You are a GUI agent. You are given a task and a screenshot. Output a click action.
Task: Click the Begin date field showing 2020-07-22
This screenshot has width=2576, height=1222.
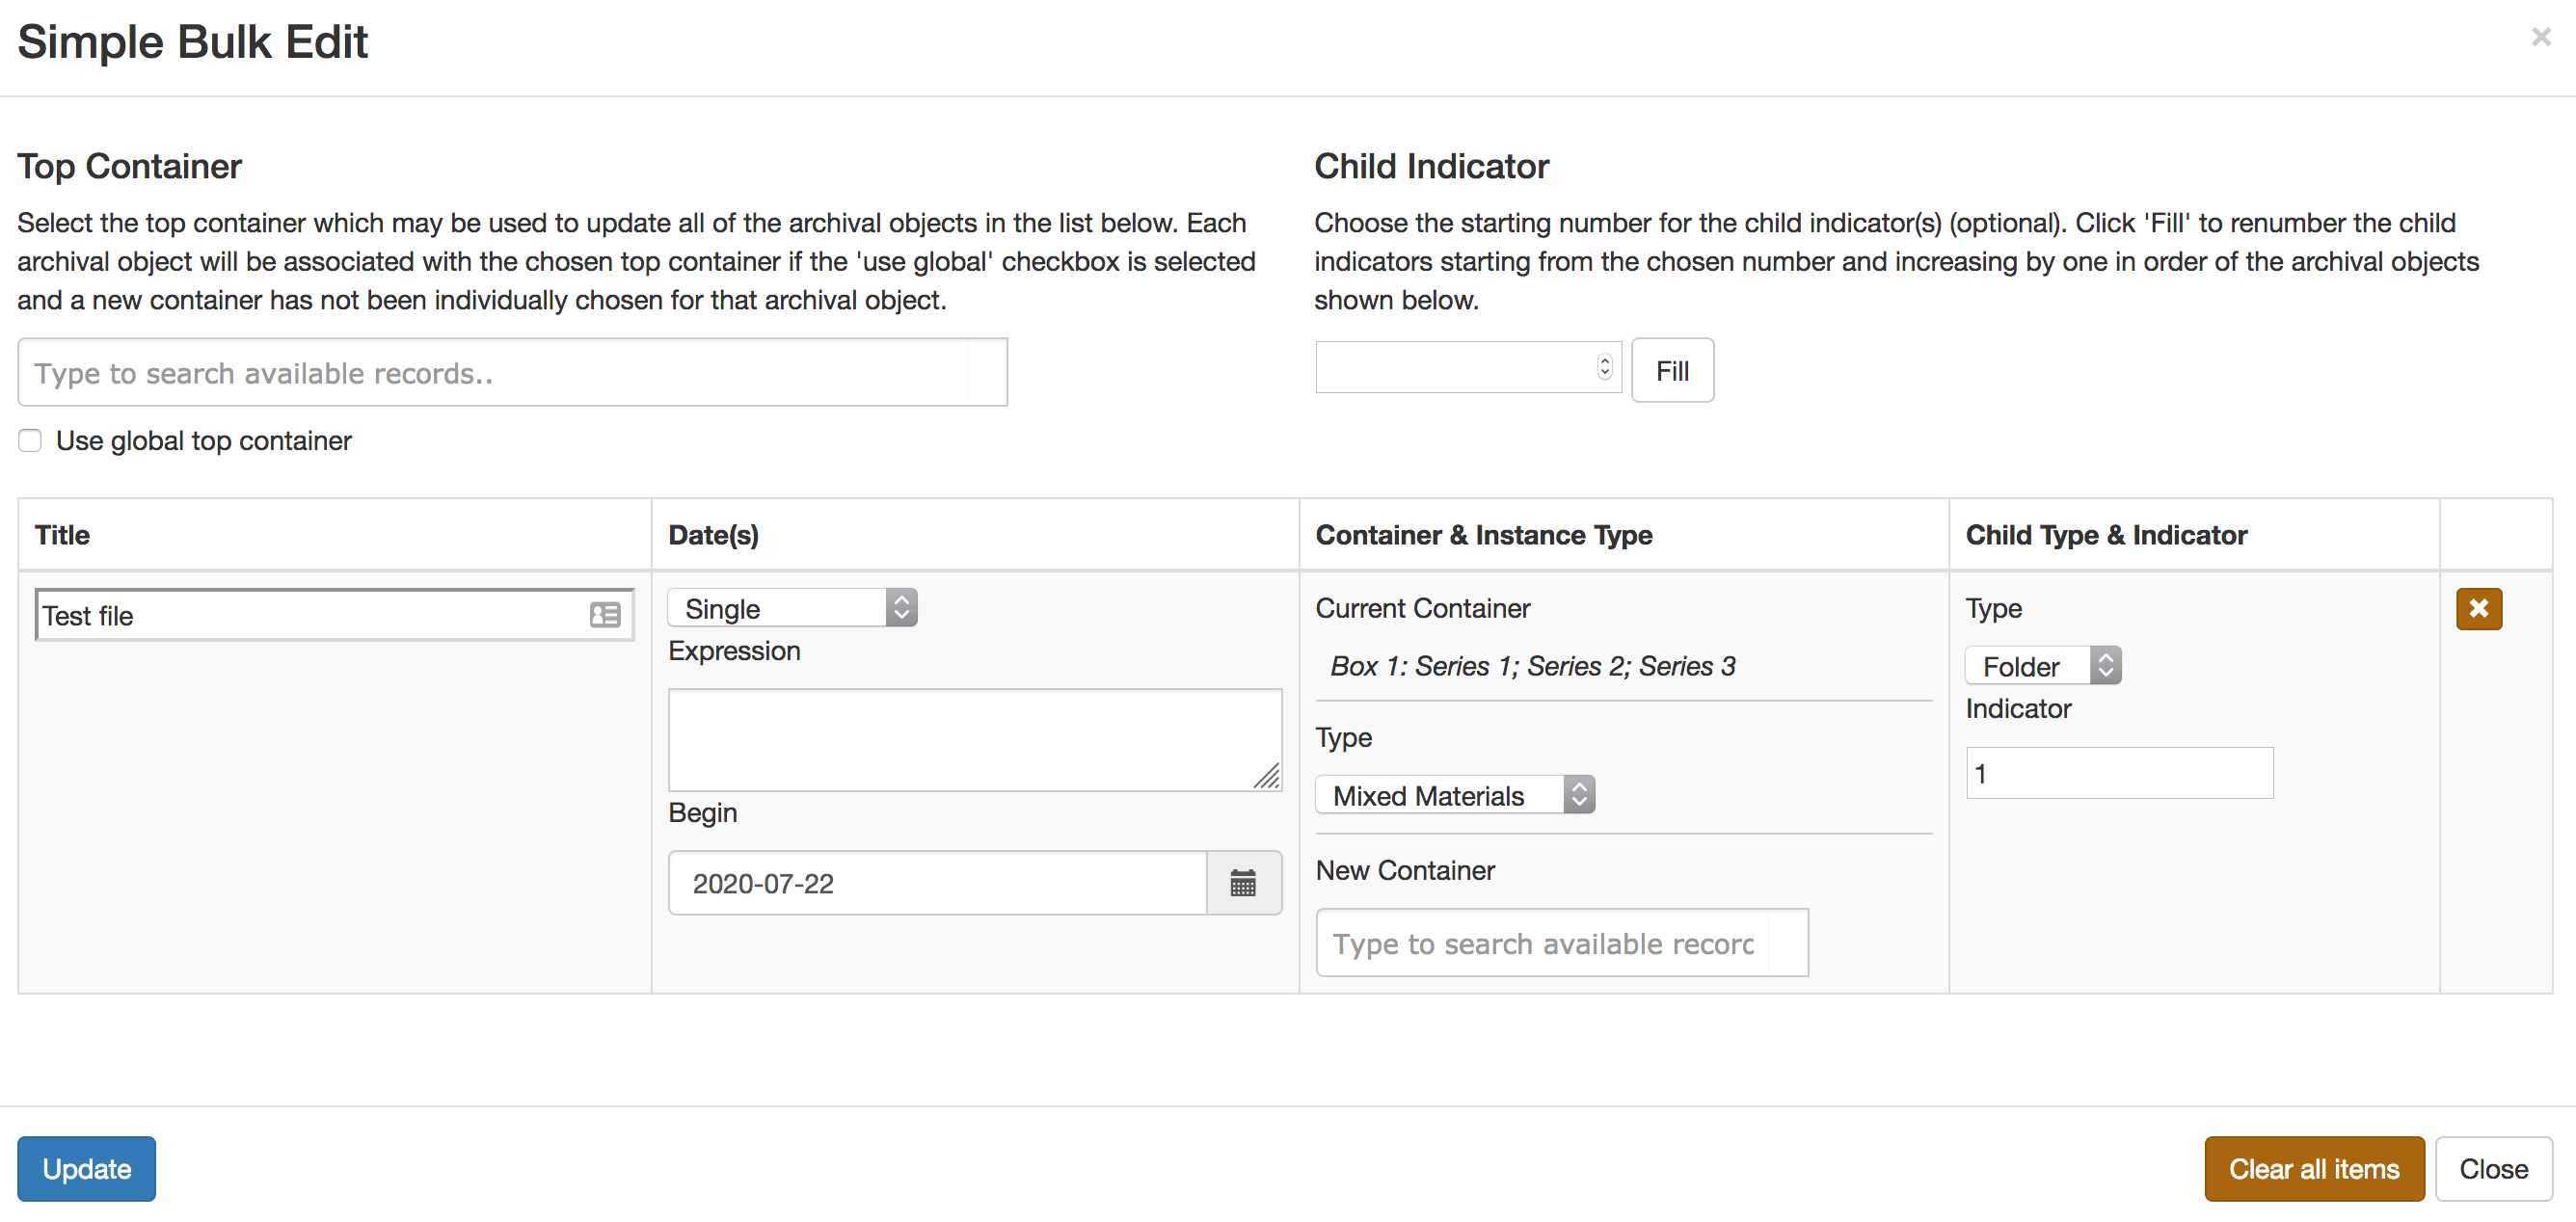936,883
